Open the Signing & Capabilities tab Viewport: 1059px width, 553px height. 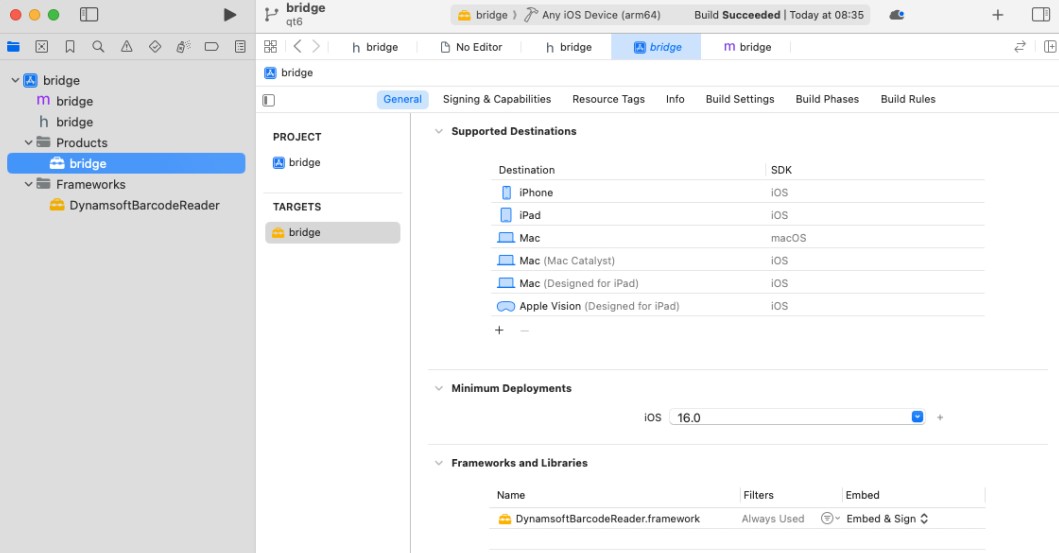tap(496, 99)
